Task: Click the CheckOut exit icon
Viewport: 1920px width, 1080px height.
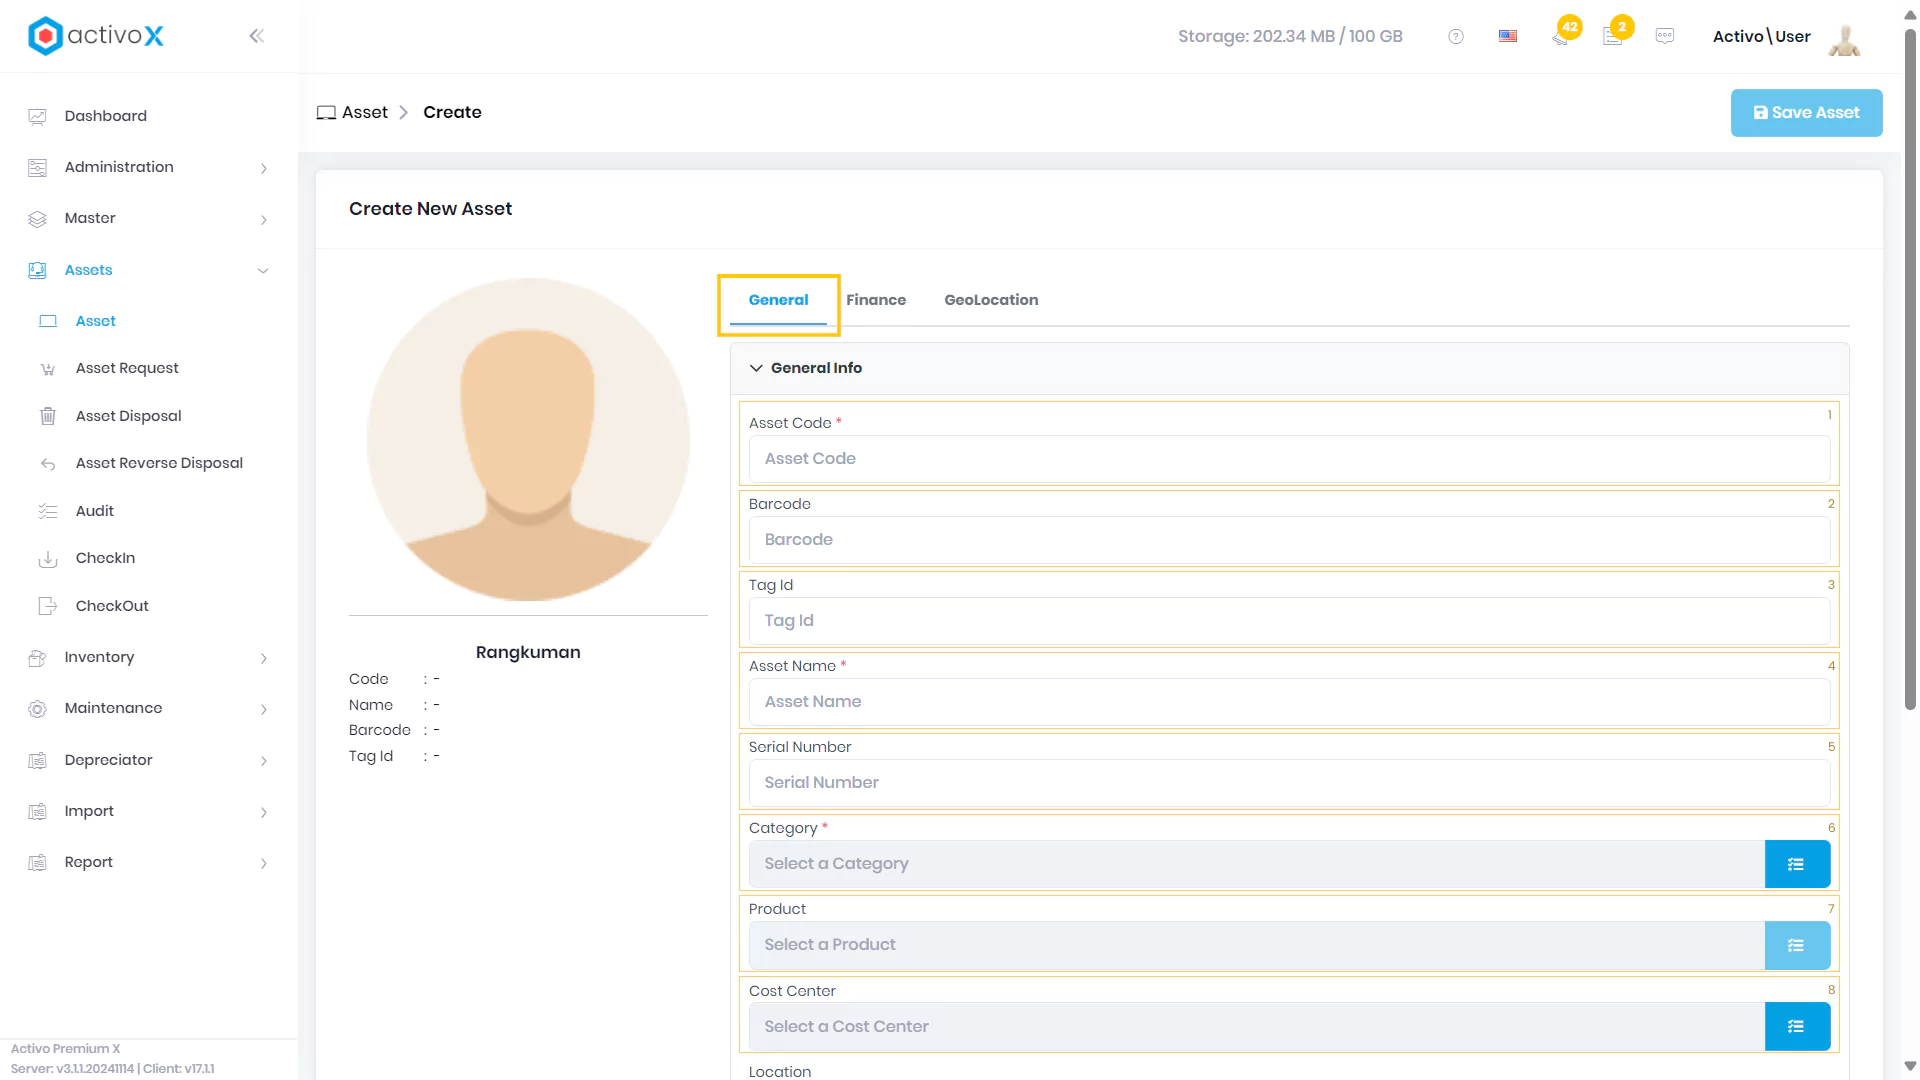Action: pyautogui.click(x=47, y=606)
